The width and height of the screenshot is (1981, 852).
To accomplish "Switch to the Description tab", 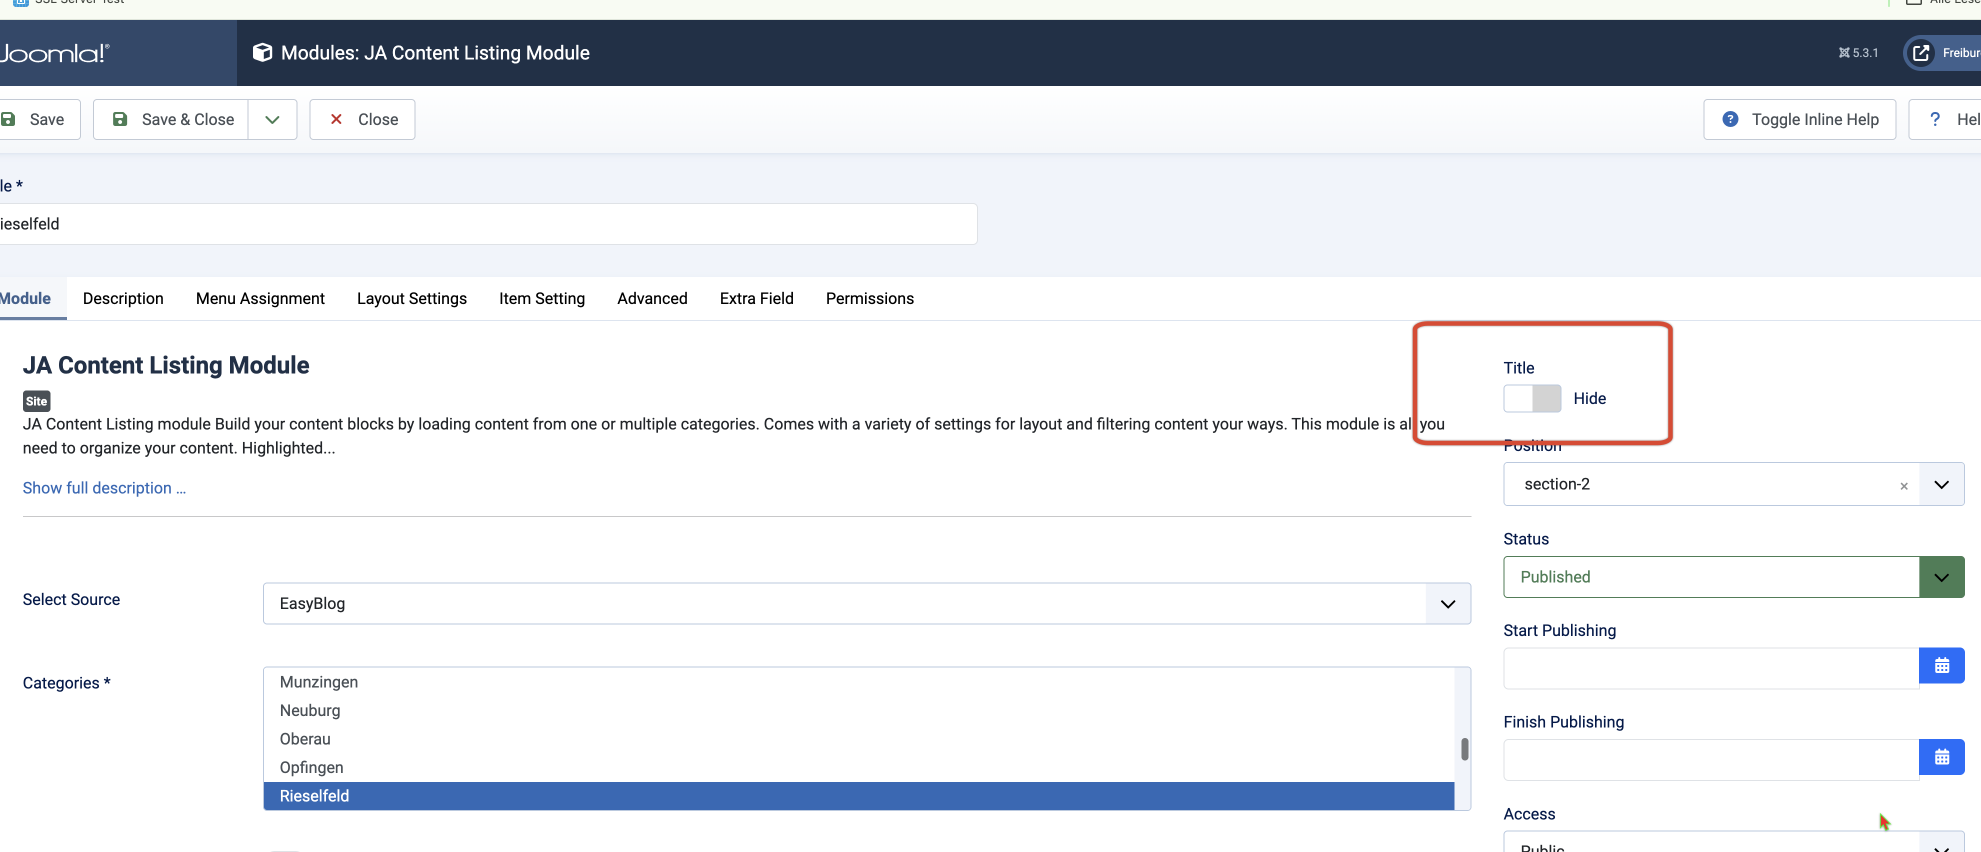I will click(123, 298).
